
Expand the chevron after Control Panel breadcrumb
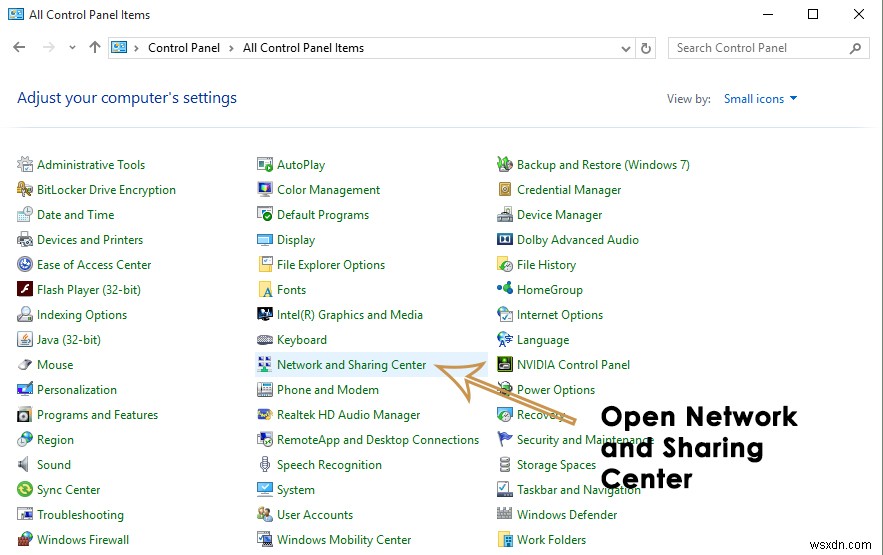point(231,48)
